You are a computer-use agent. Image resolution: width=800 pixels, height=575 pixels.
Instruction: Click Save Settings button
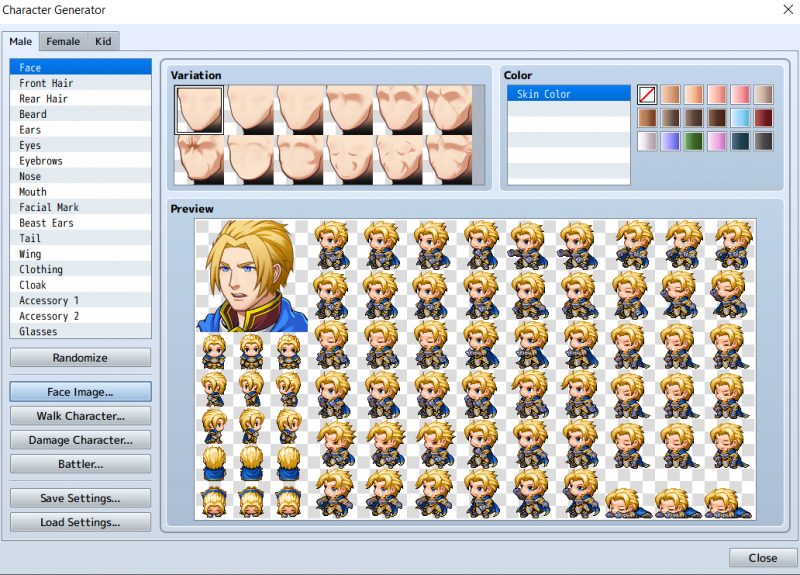[80, 498]
